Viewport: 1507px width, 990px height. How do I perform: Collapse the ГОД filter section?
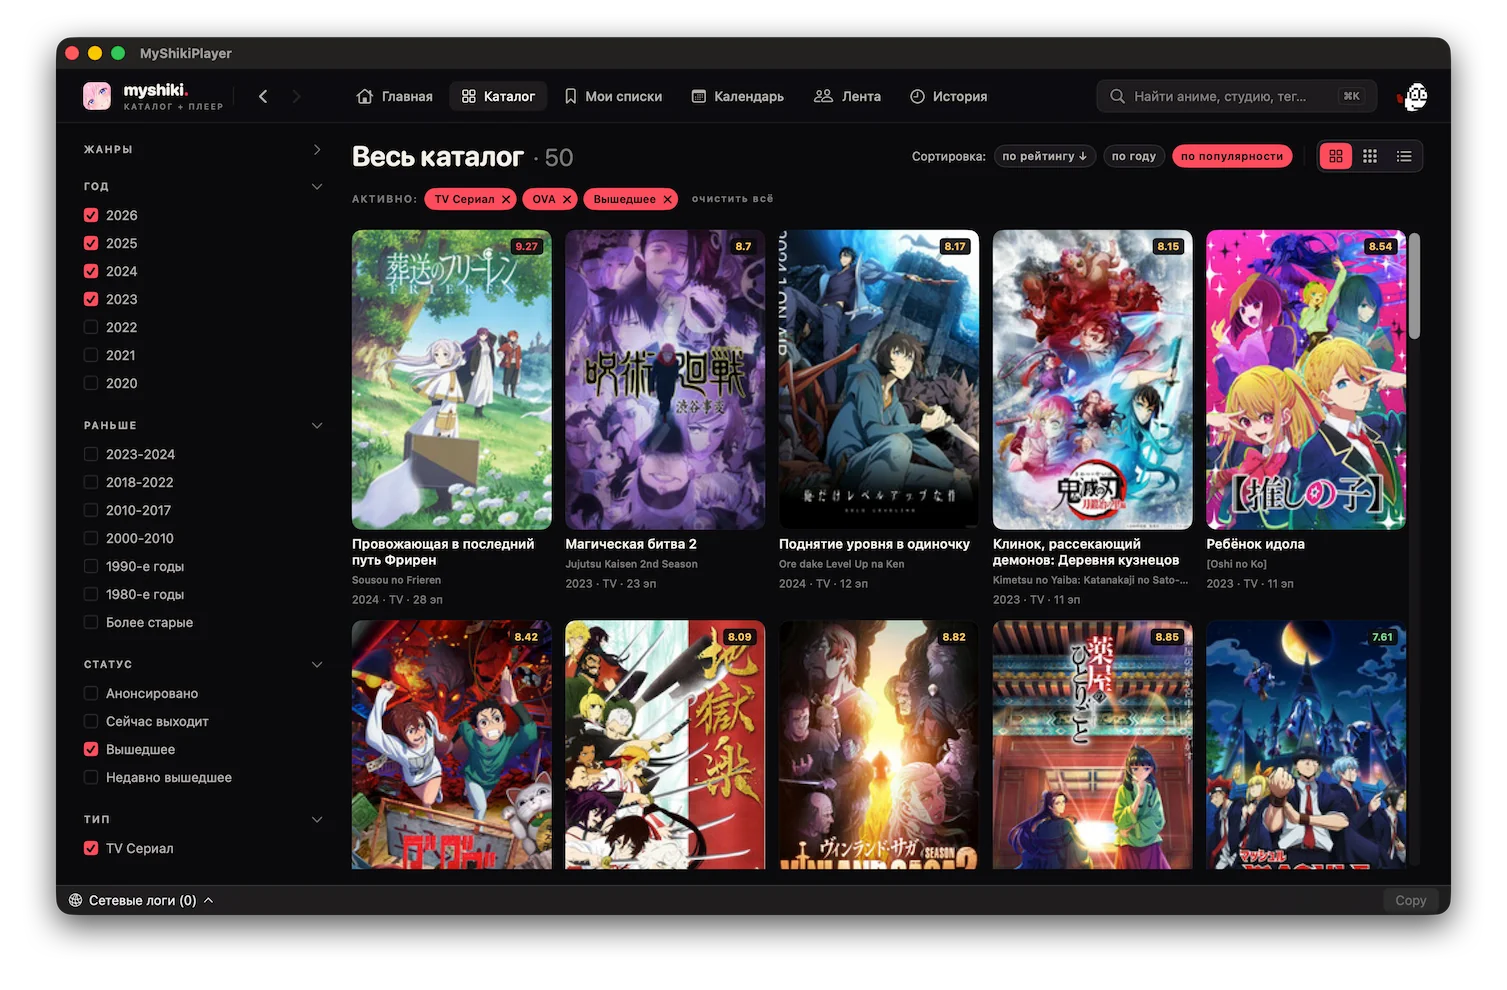tap(317, 186)
